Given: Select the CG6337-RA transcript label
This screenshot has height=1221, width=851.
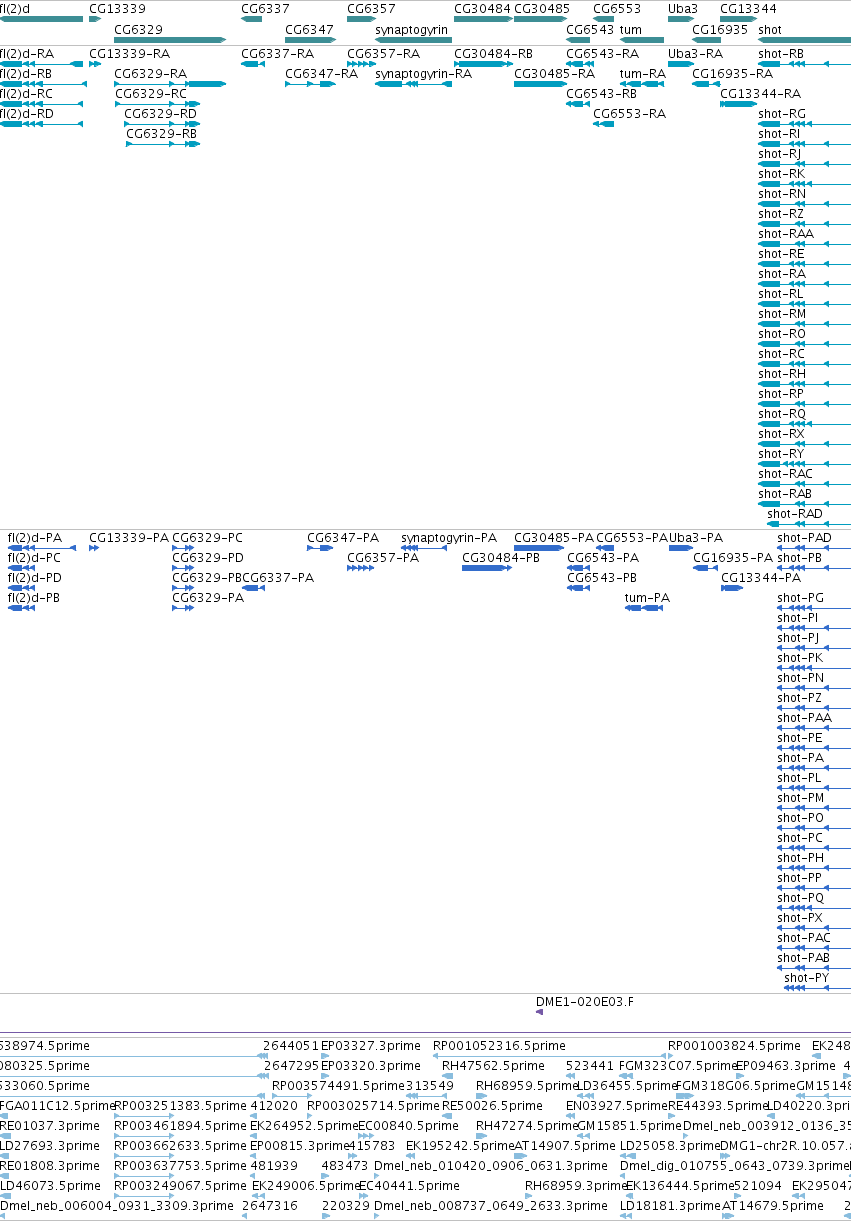Looking at the screenshot, I should click(277, 53).
